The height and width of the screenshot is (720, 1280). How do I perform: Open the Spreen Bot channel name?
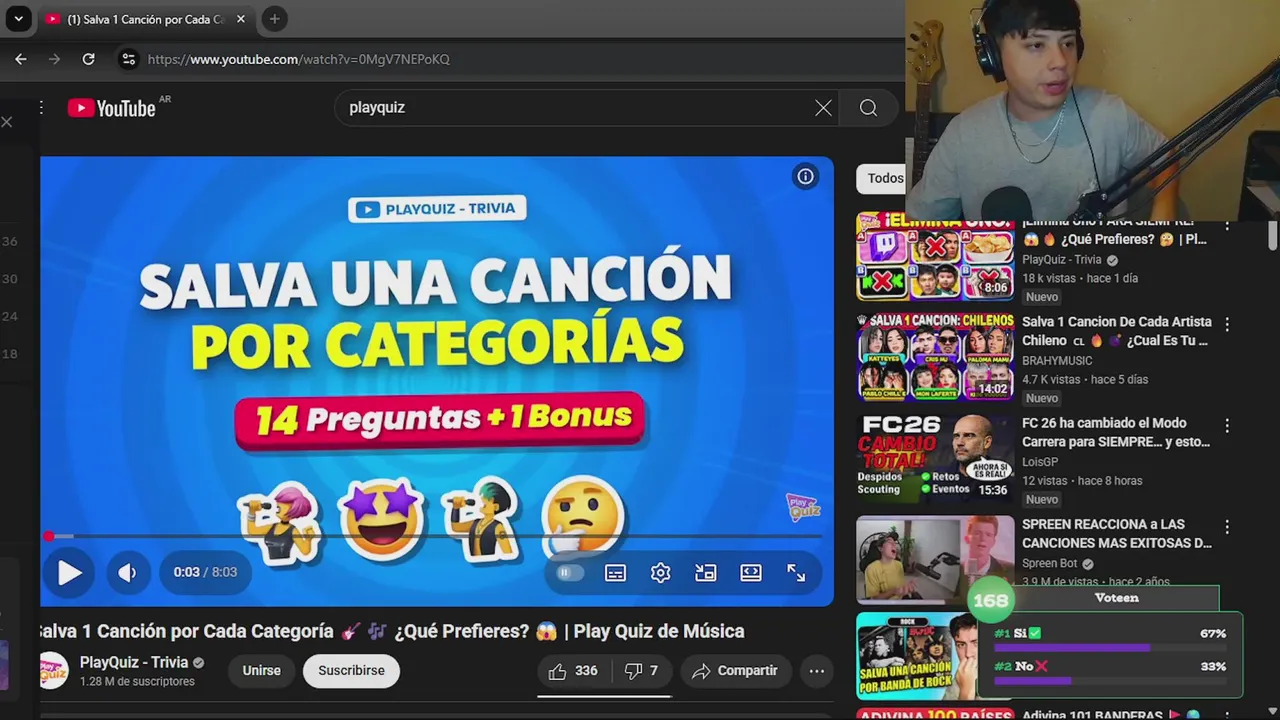[x=1050, y=563]
